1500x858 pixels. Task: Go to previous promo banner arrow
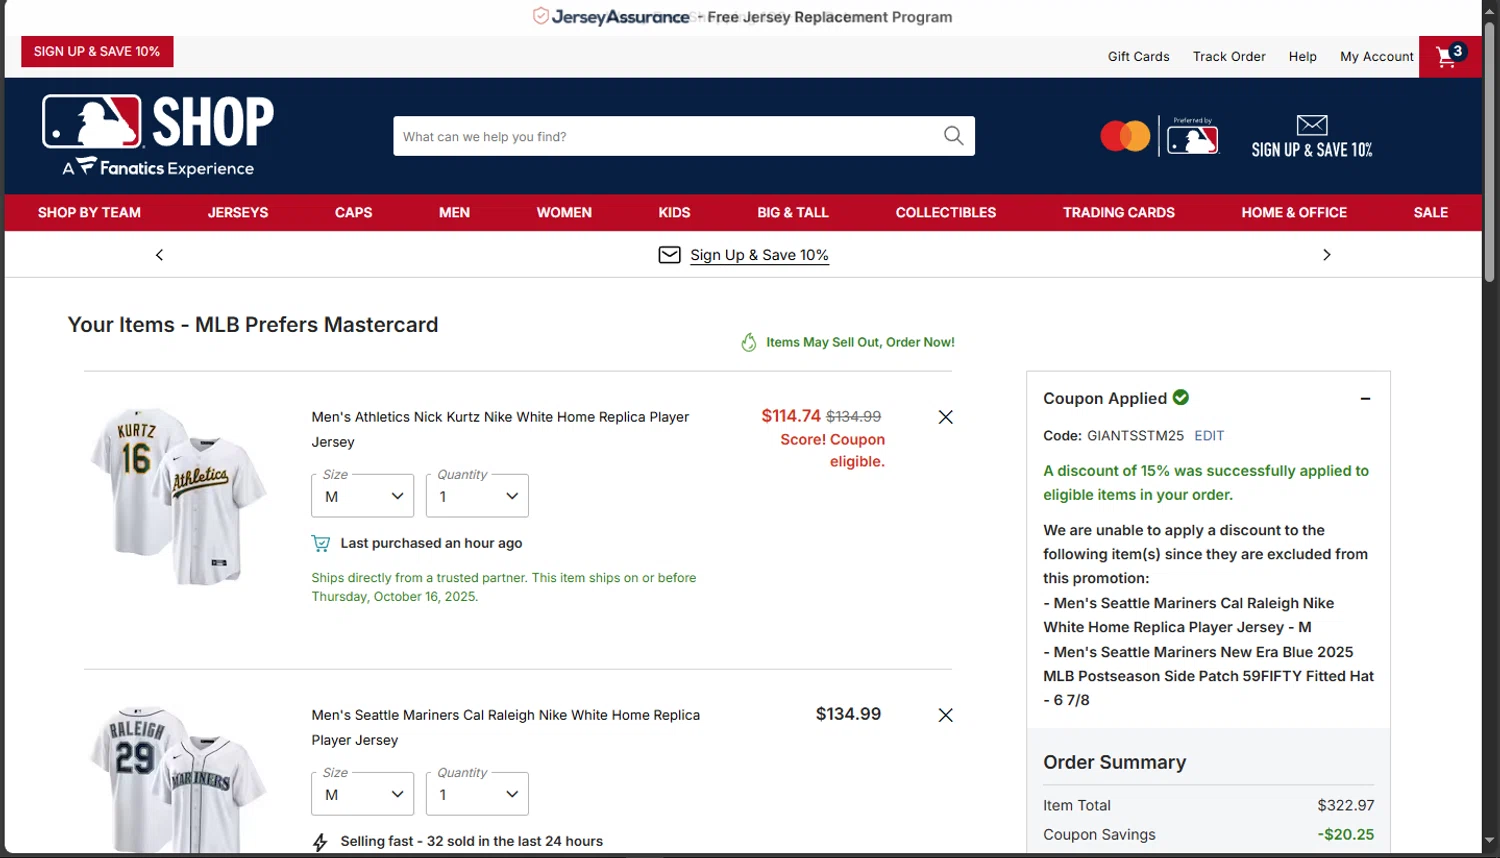pos(159,255)
